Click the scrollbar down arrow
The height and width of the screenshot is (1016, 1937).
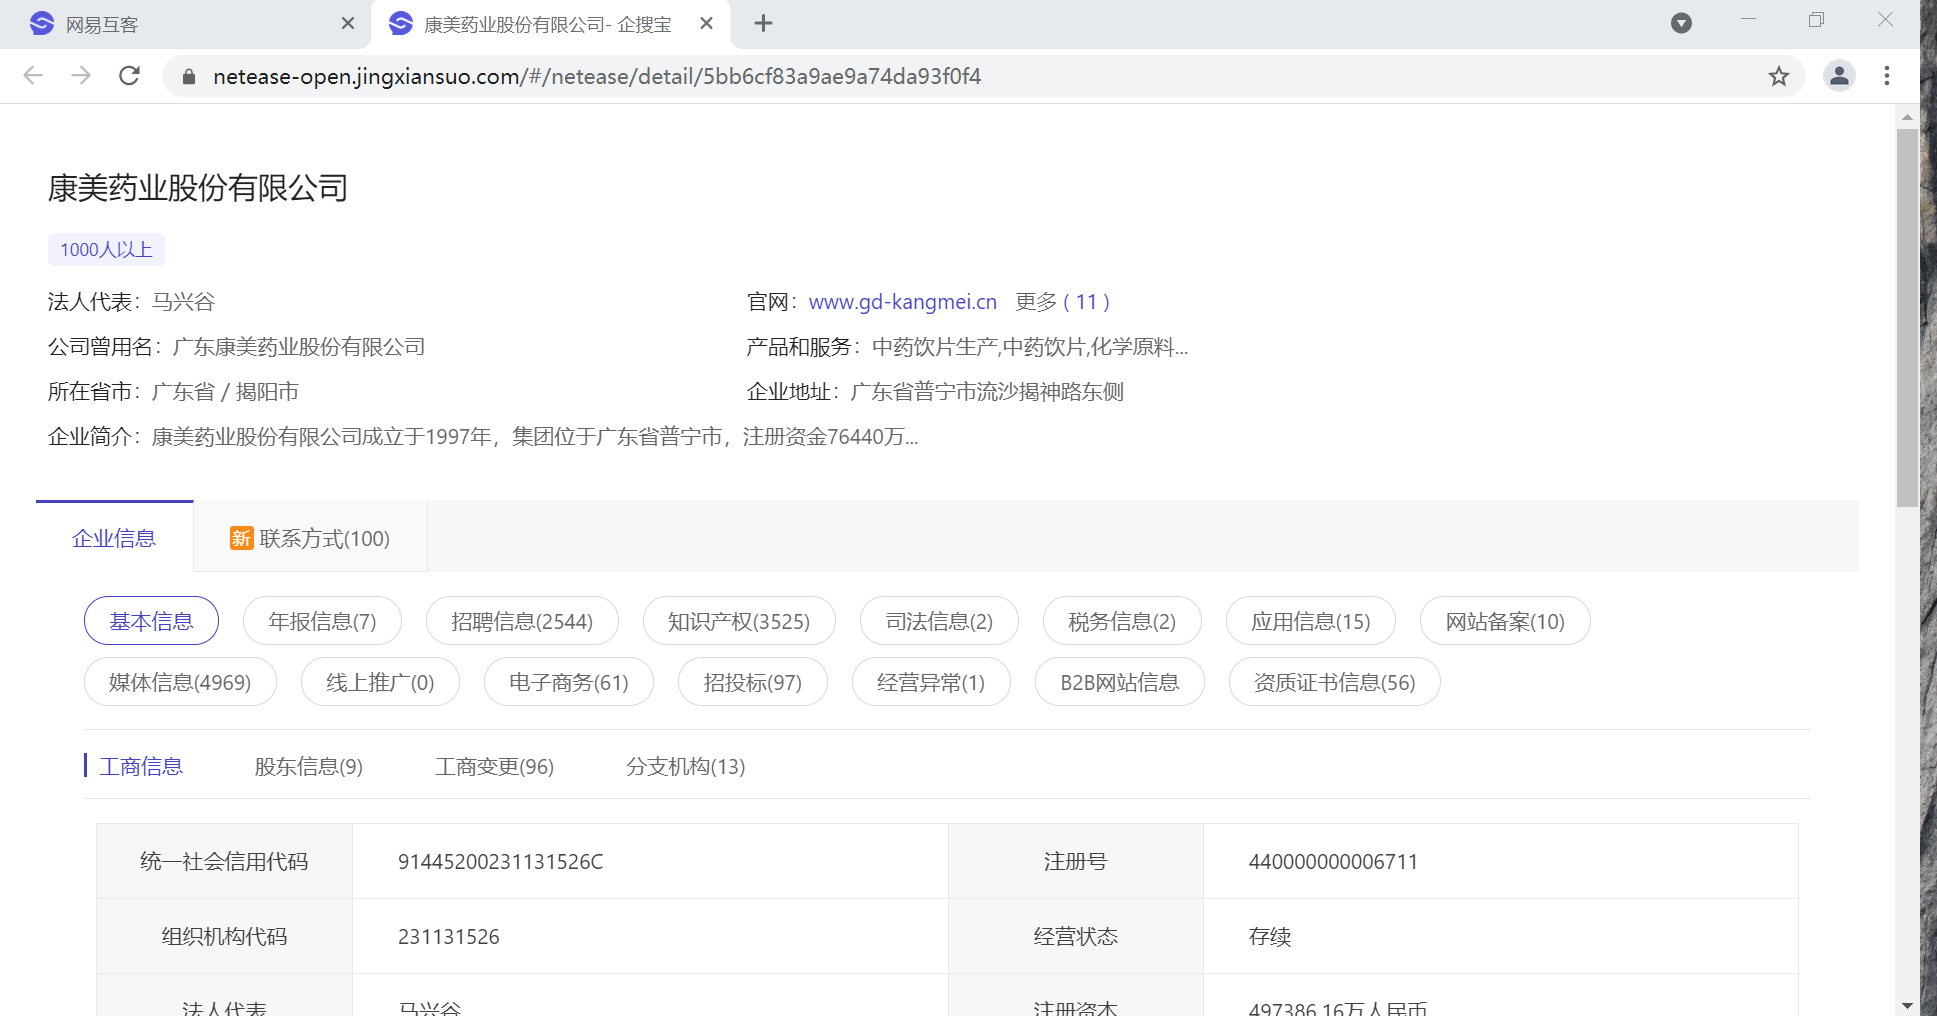tap(1907, 1005)
